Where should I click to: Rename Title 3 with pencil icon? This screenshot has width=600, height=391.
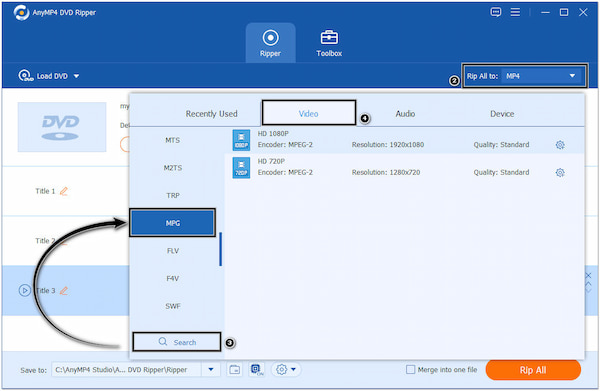pos(64,290)
